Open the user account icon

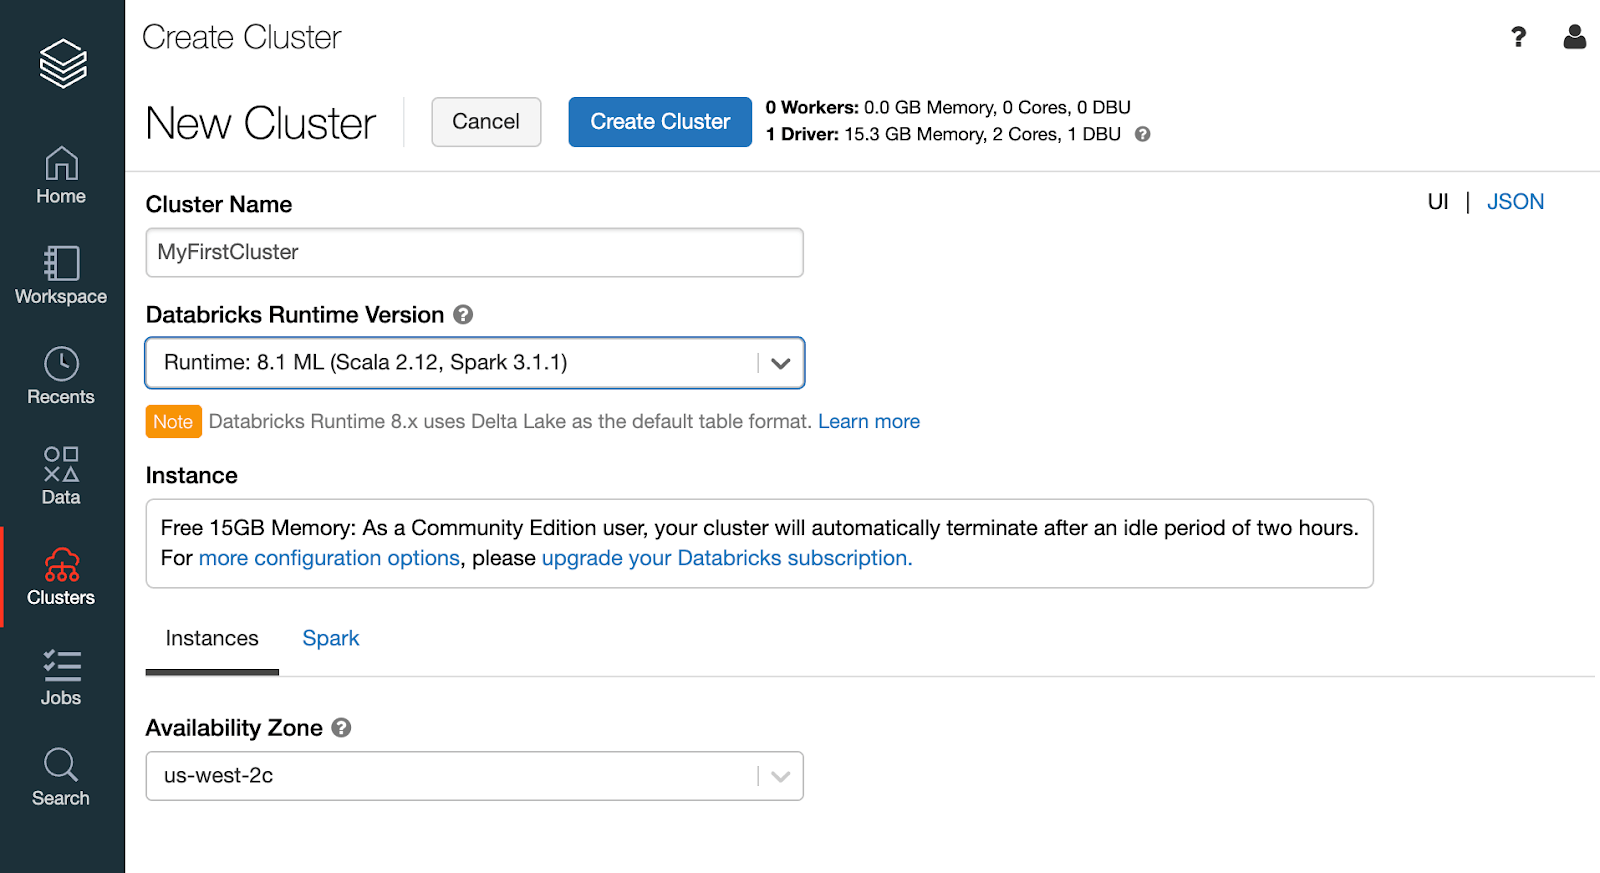(x=1574, y=37)
